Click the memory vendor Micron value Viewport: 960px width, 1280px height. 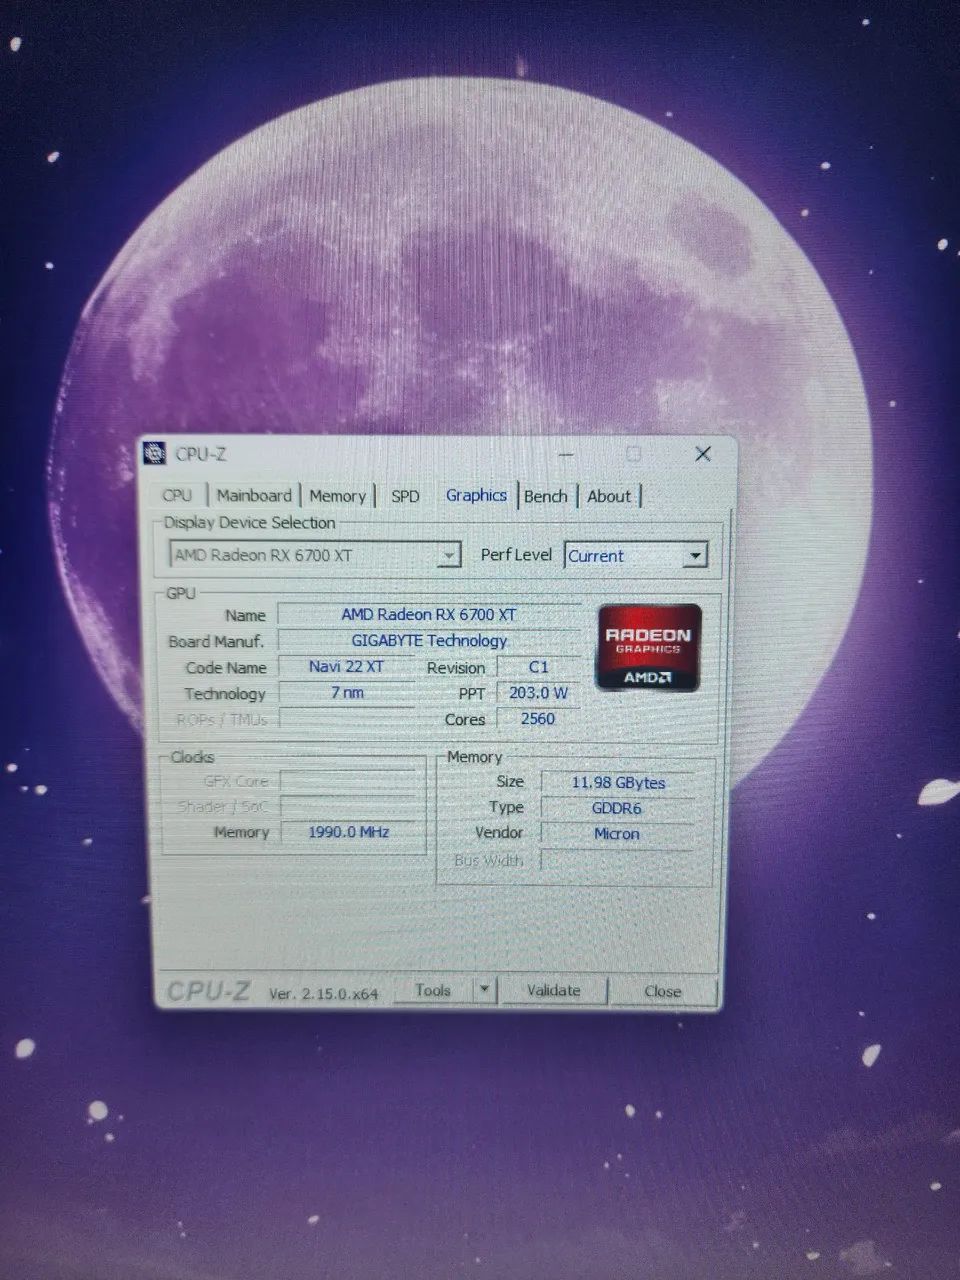tap(617, 834)
